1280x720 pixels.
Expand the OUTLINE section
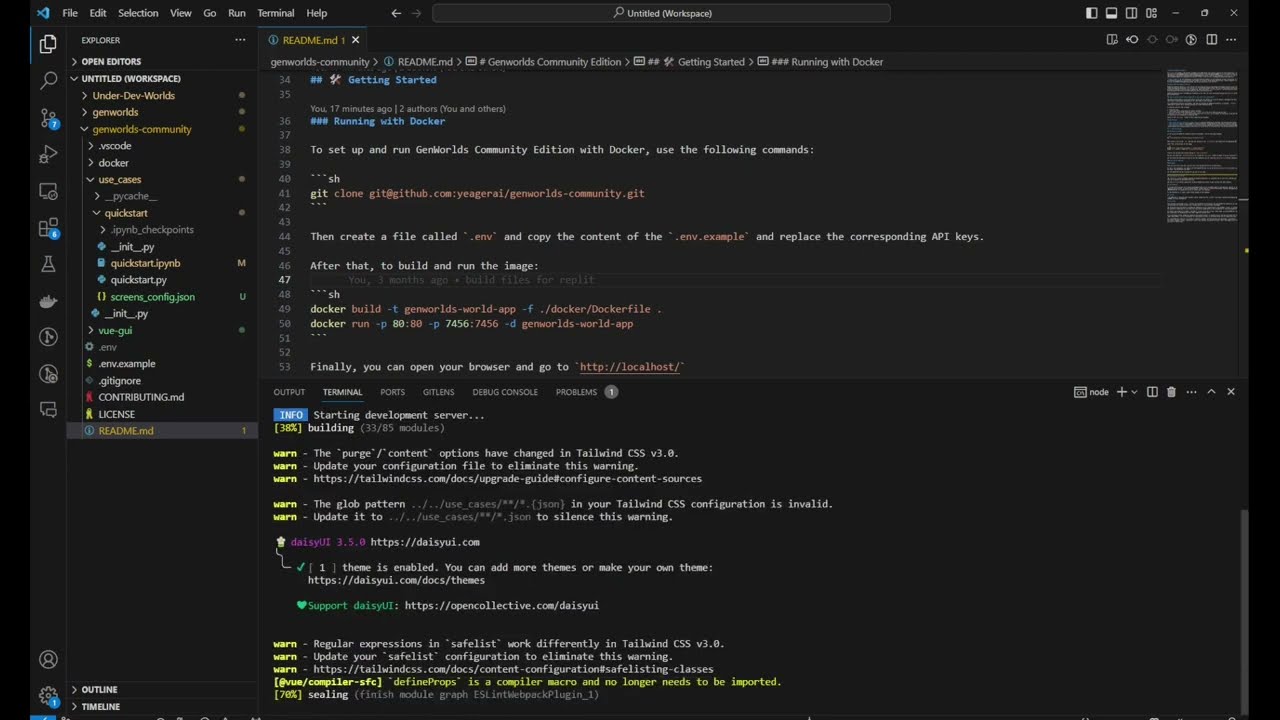coord(162,689)
